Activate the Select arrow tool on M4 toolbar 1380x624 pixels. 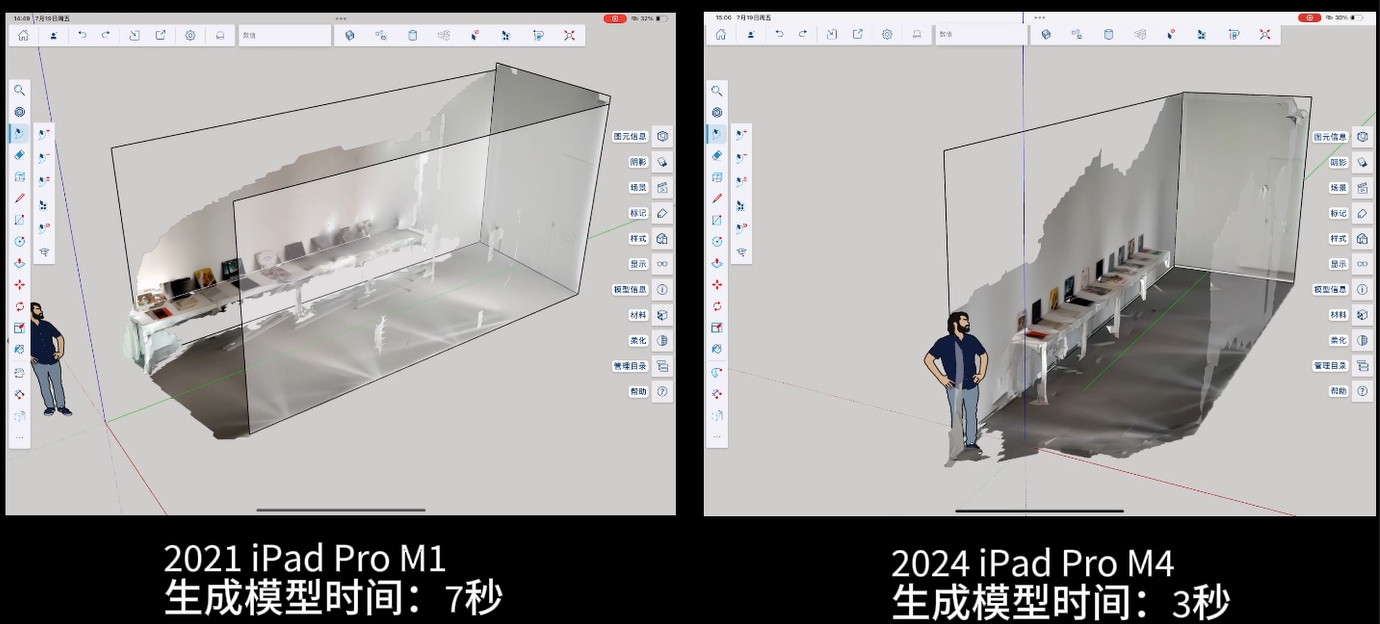[x=717, y=133]
